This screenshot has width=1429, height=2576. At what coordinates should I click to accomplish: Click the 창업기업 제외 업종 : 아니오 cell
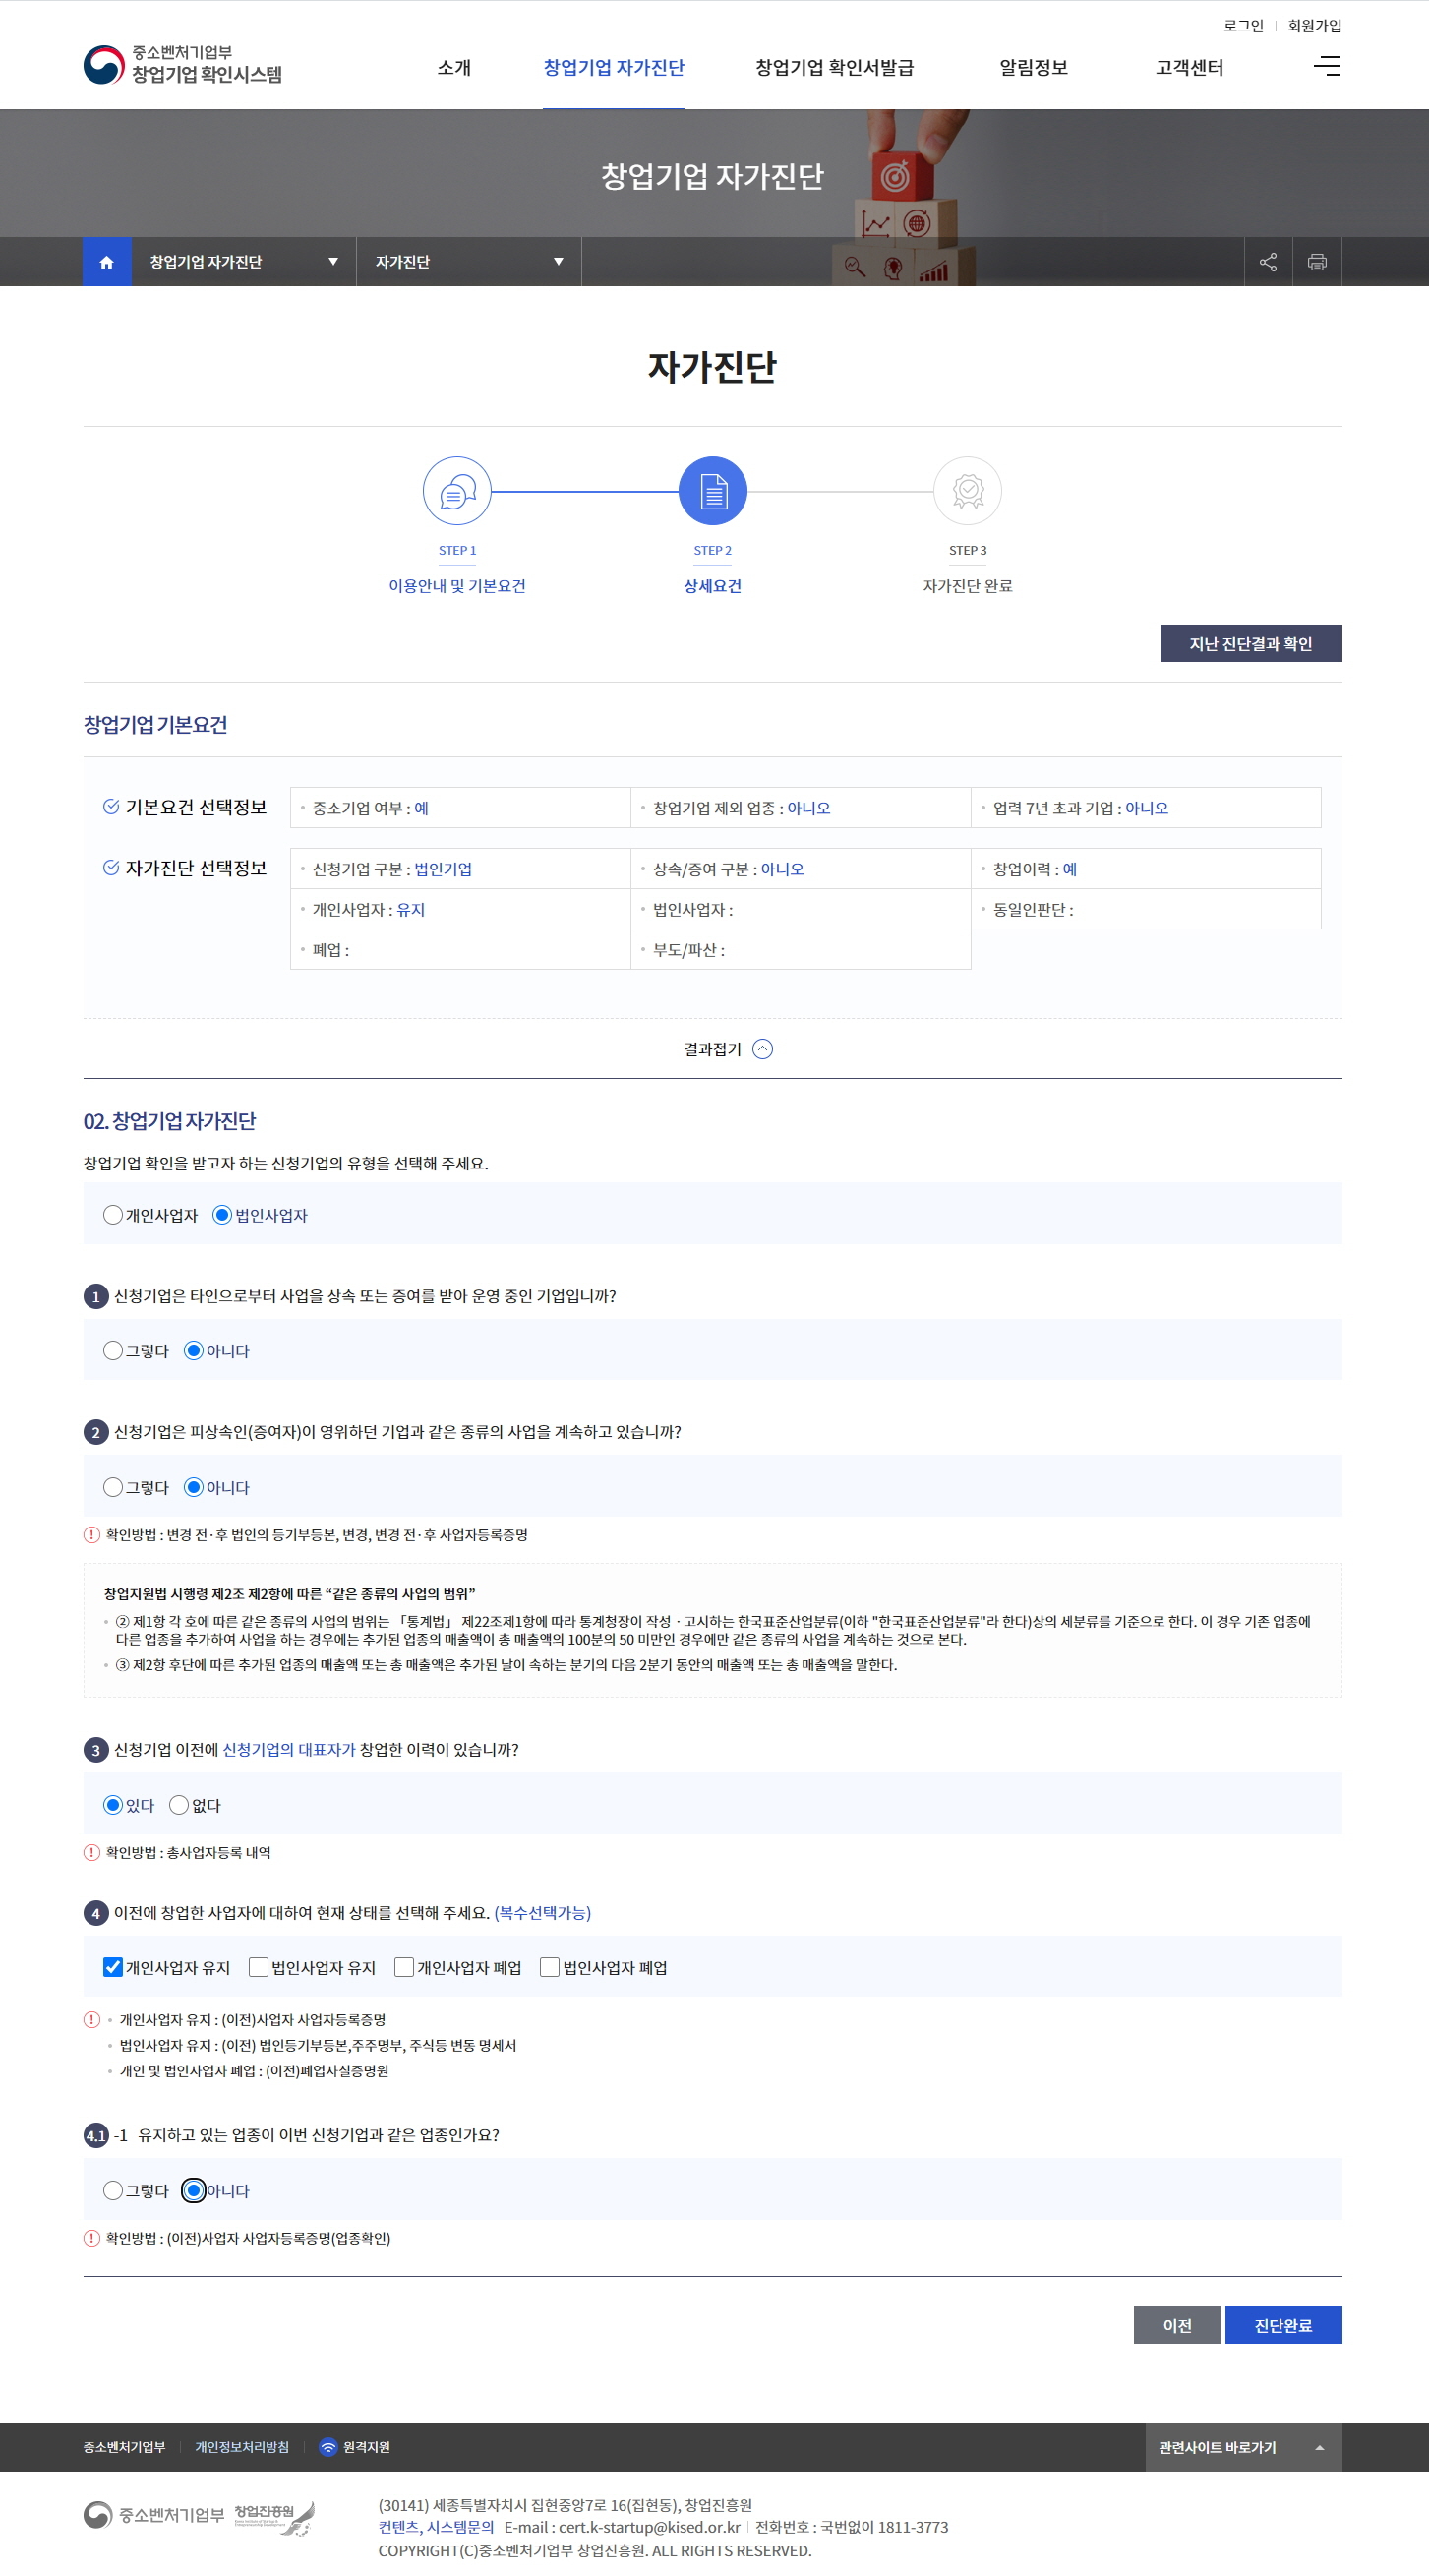click(x=801, y=808)
